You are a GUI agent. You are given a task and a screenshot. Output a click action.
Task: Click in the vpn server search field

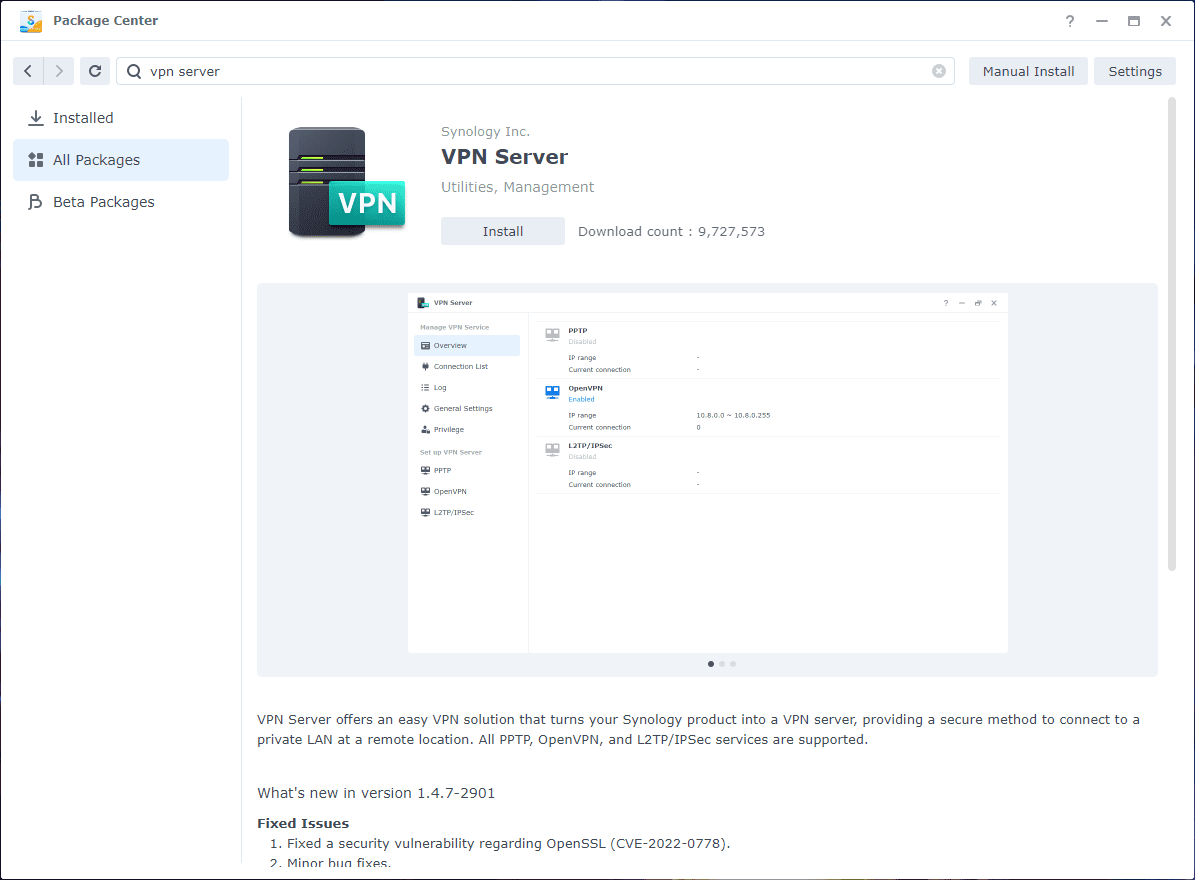[535, 71]
